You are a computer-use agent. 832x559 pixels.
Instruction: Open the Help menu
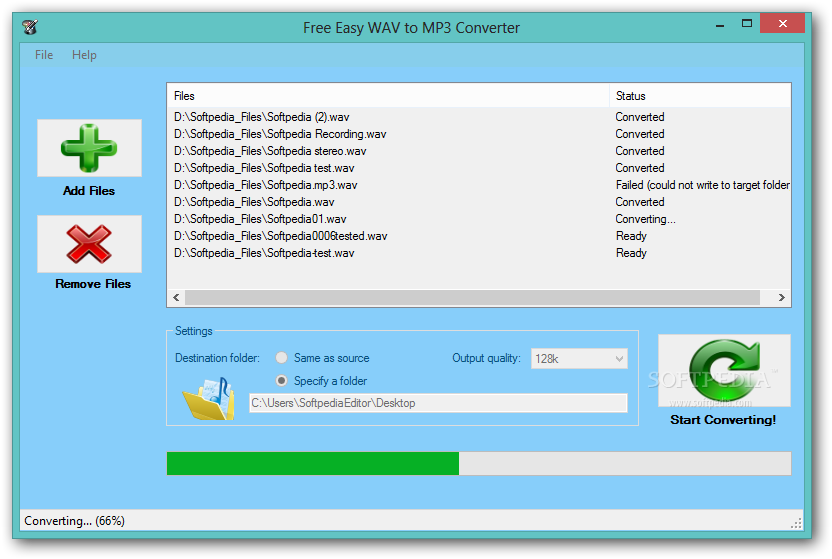[84, 55]
